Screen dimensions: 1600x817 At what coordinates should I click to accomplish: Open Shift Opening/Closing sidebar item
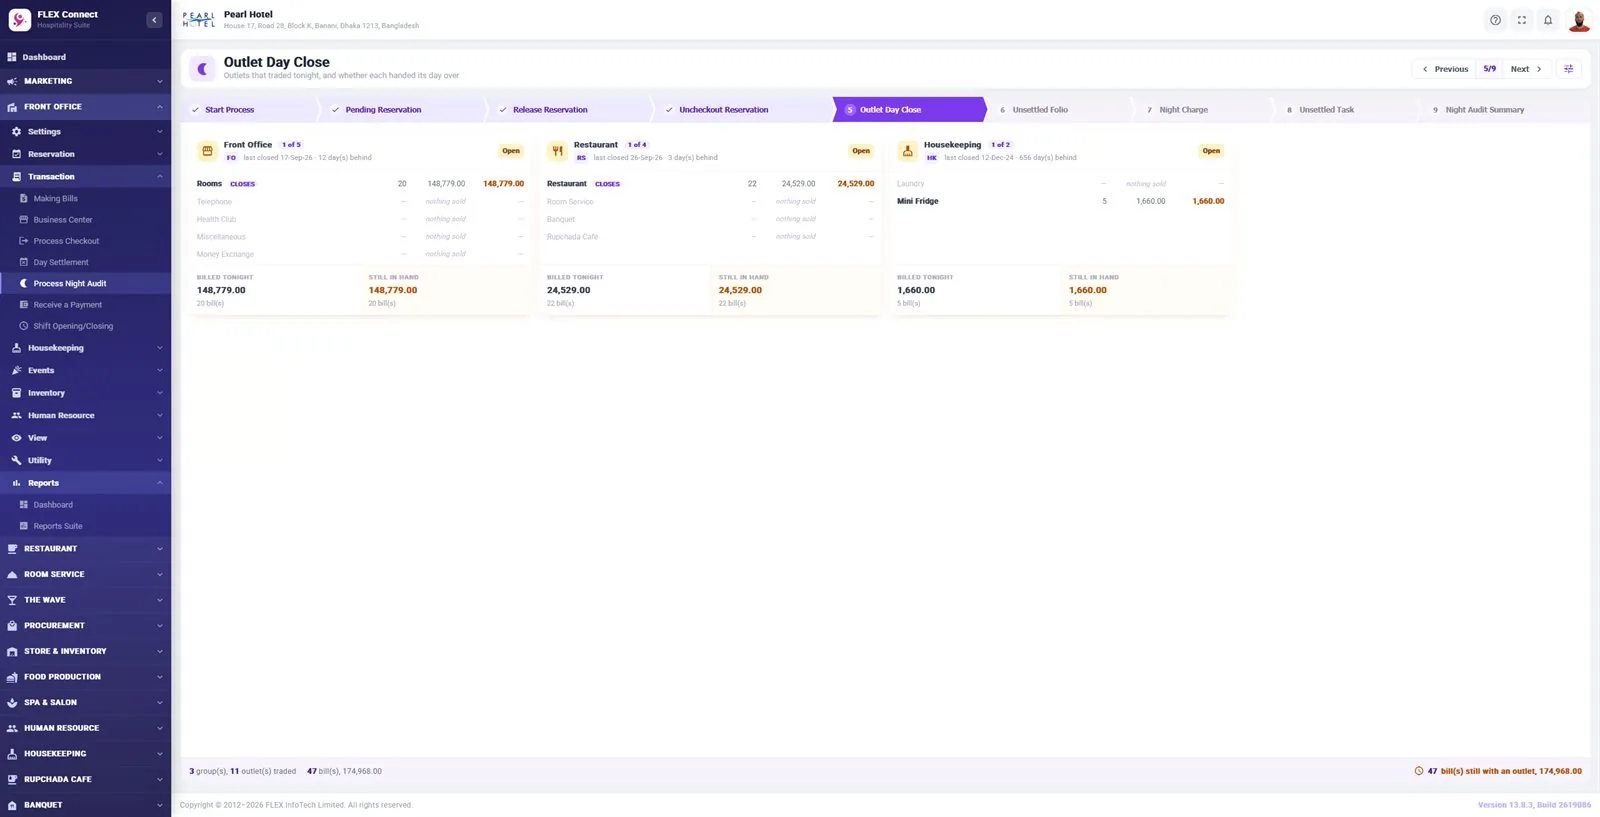[x=85, y=326]
